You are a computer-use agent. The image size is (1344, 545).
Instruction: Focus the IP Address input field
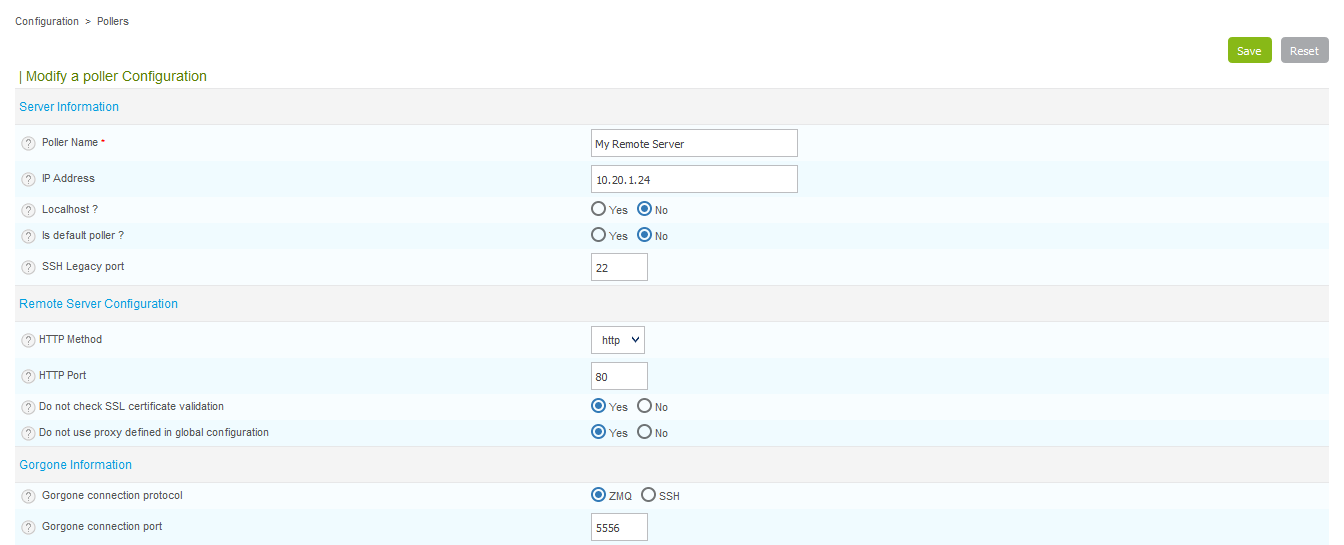(x=694, y=179)
